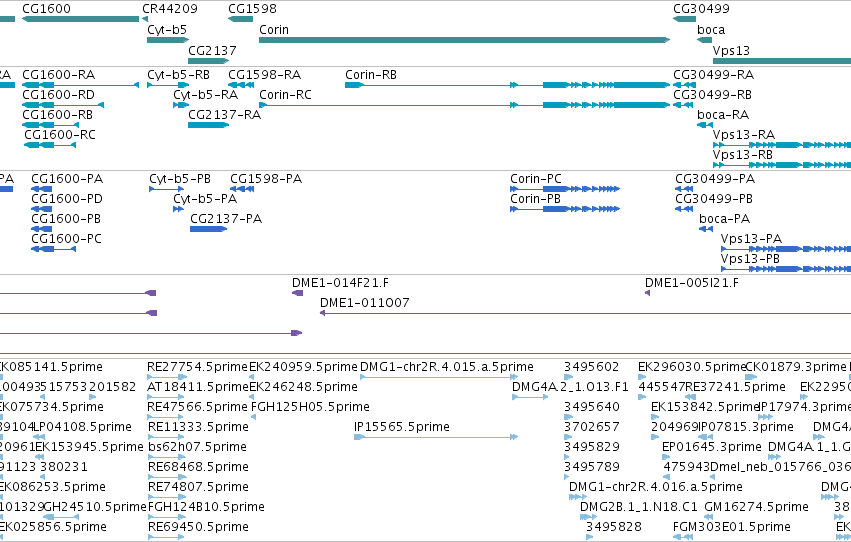Select protein CG1600-PB
The image size is (851, 542).
pyautogui.click(x=42, y=229)
